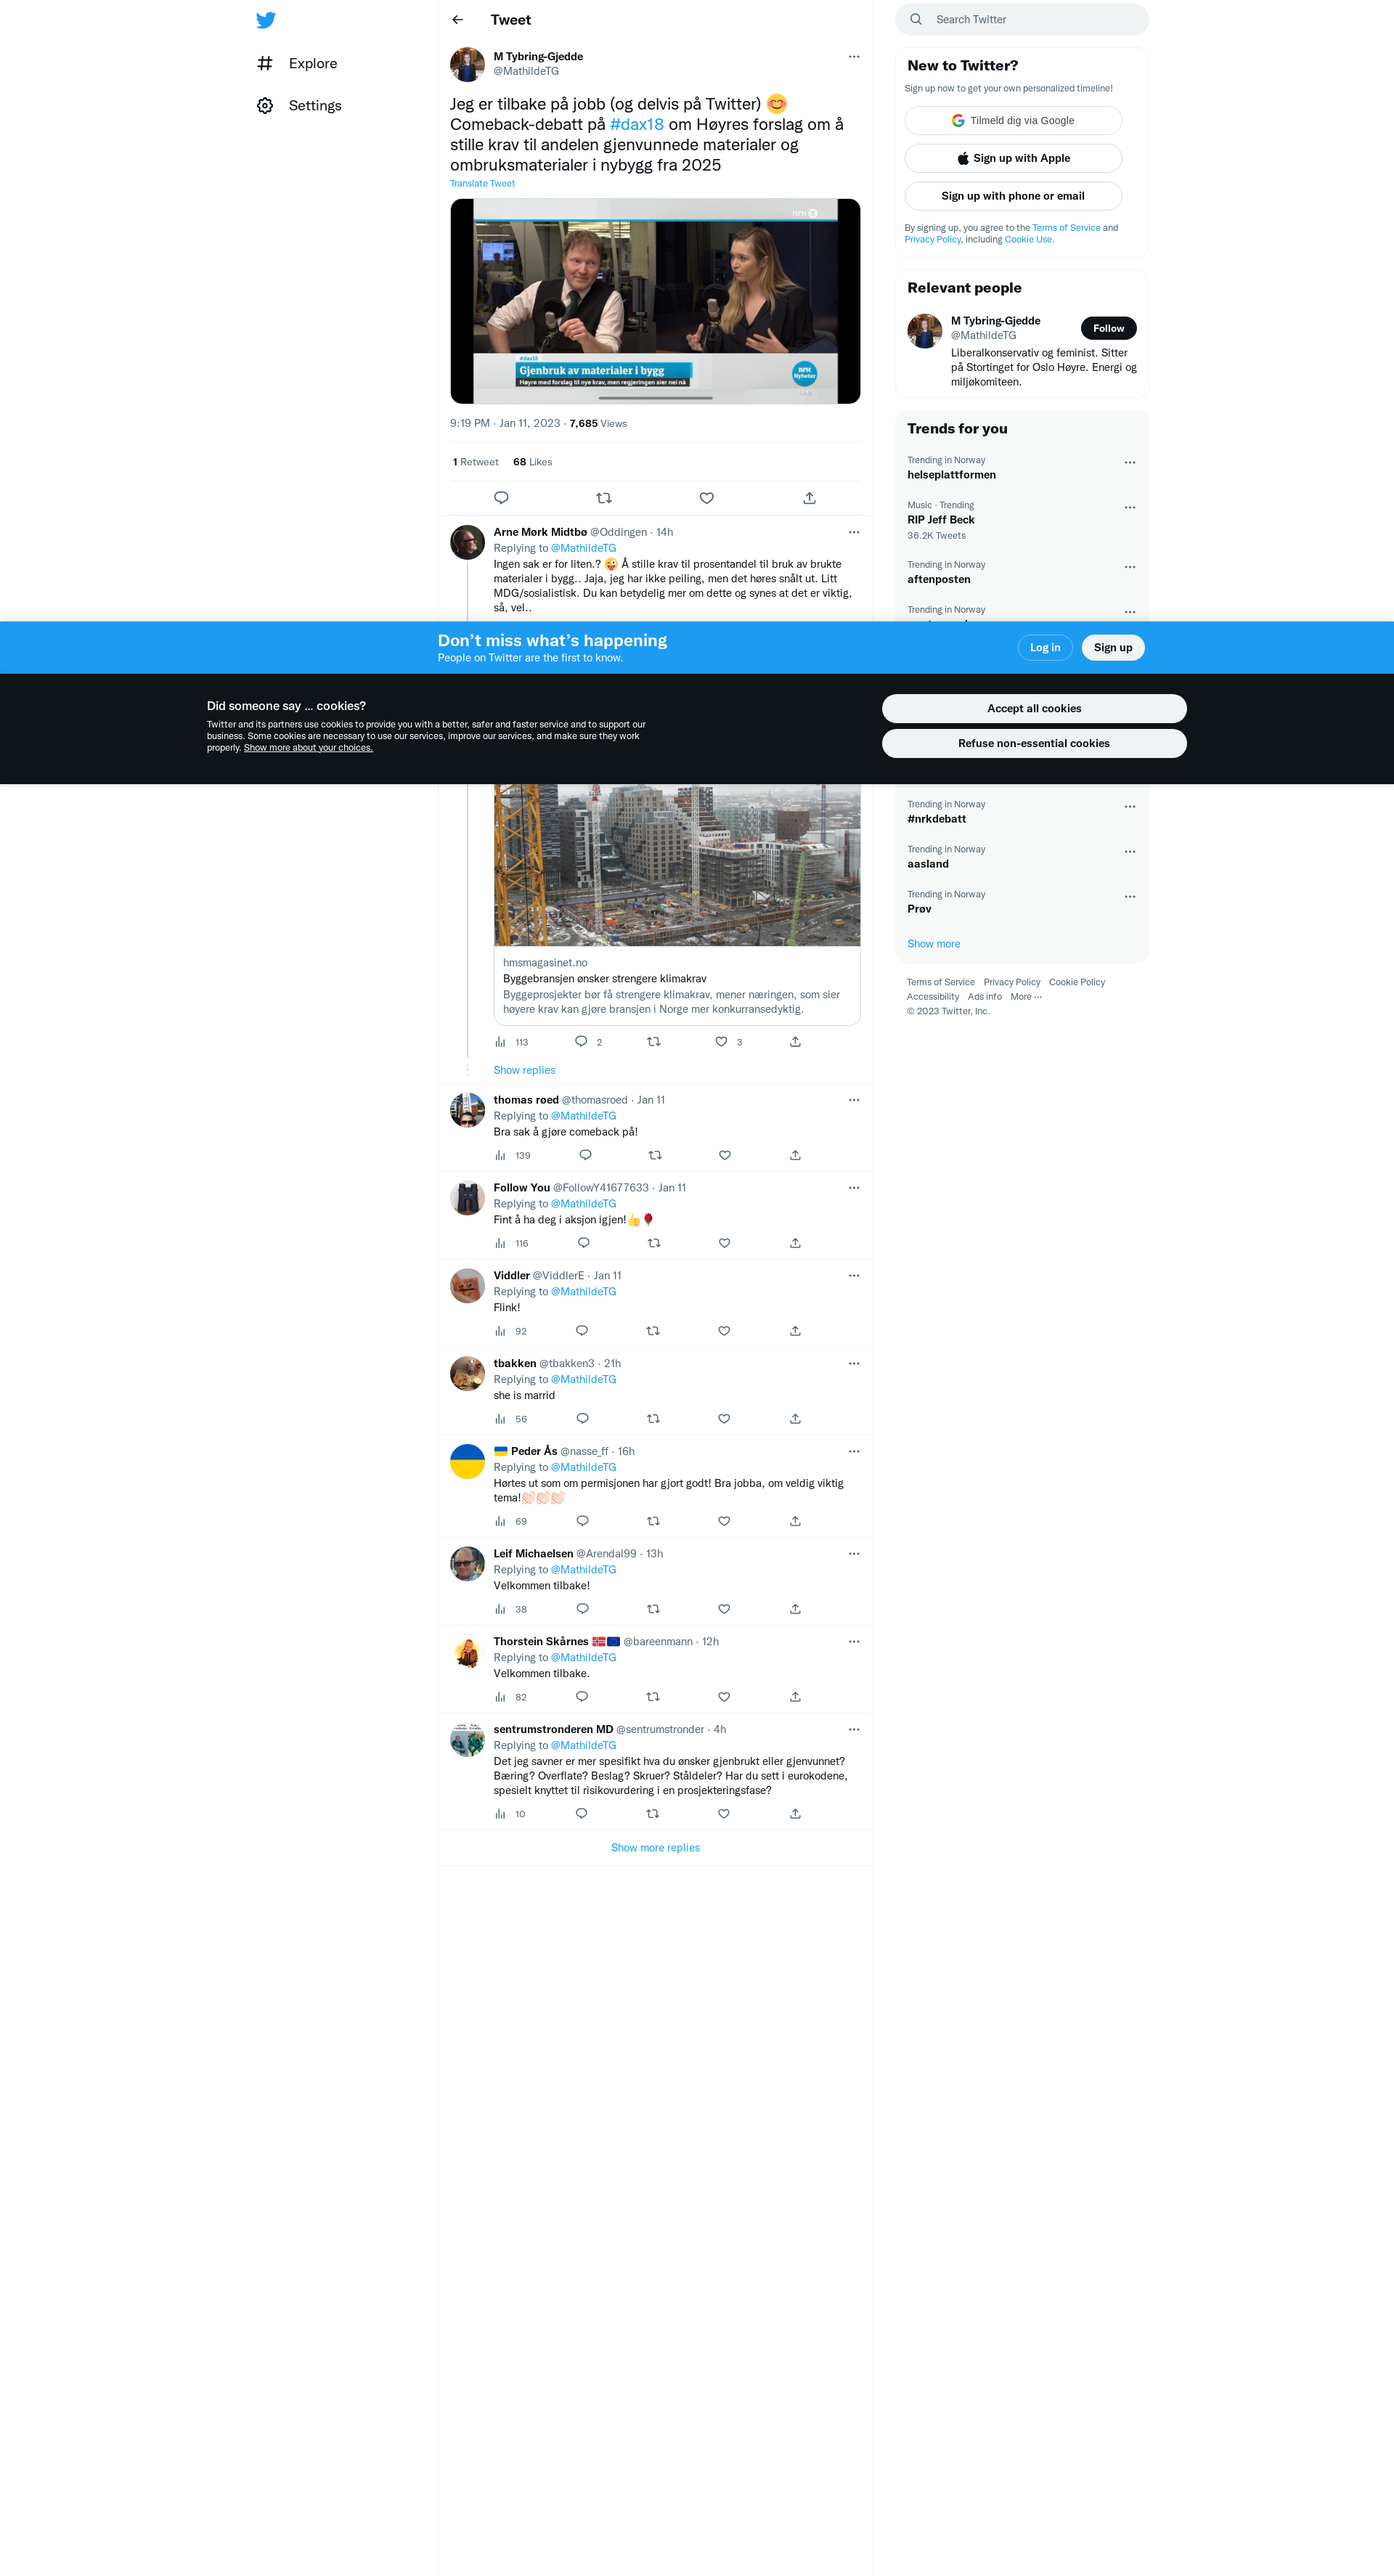Like the tweet with 3 likes
This screenshot has width=1394, height=2576.
click(x=721, y=1042)
